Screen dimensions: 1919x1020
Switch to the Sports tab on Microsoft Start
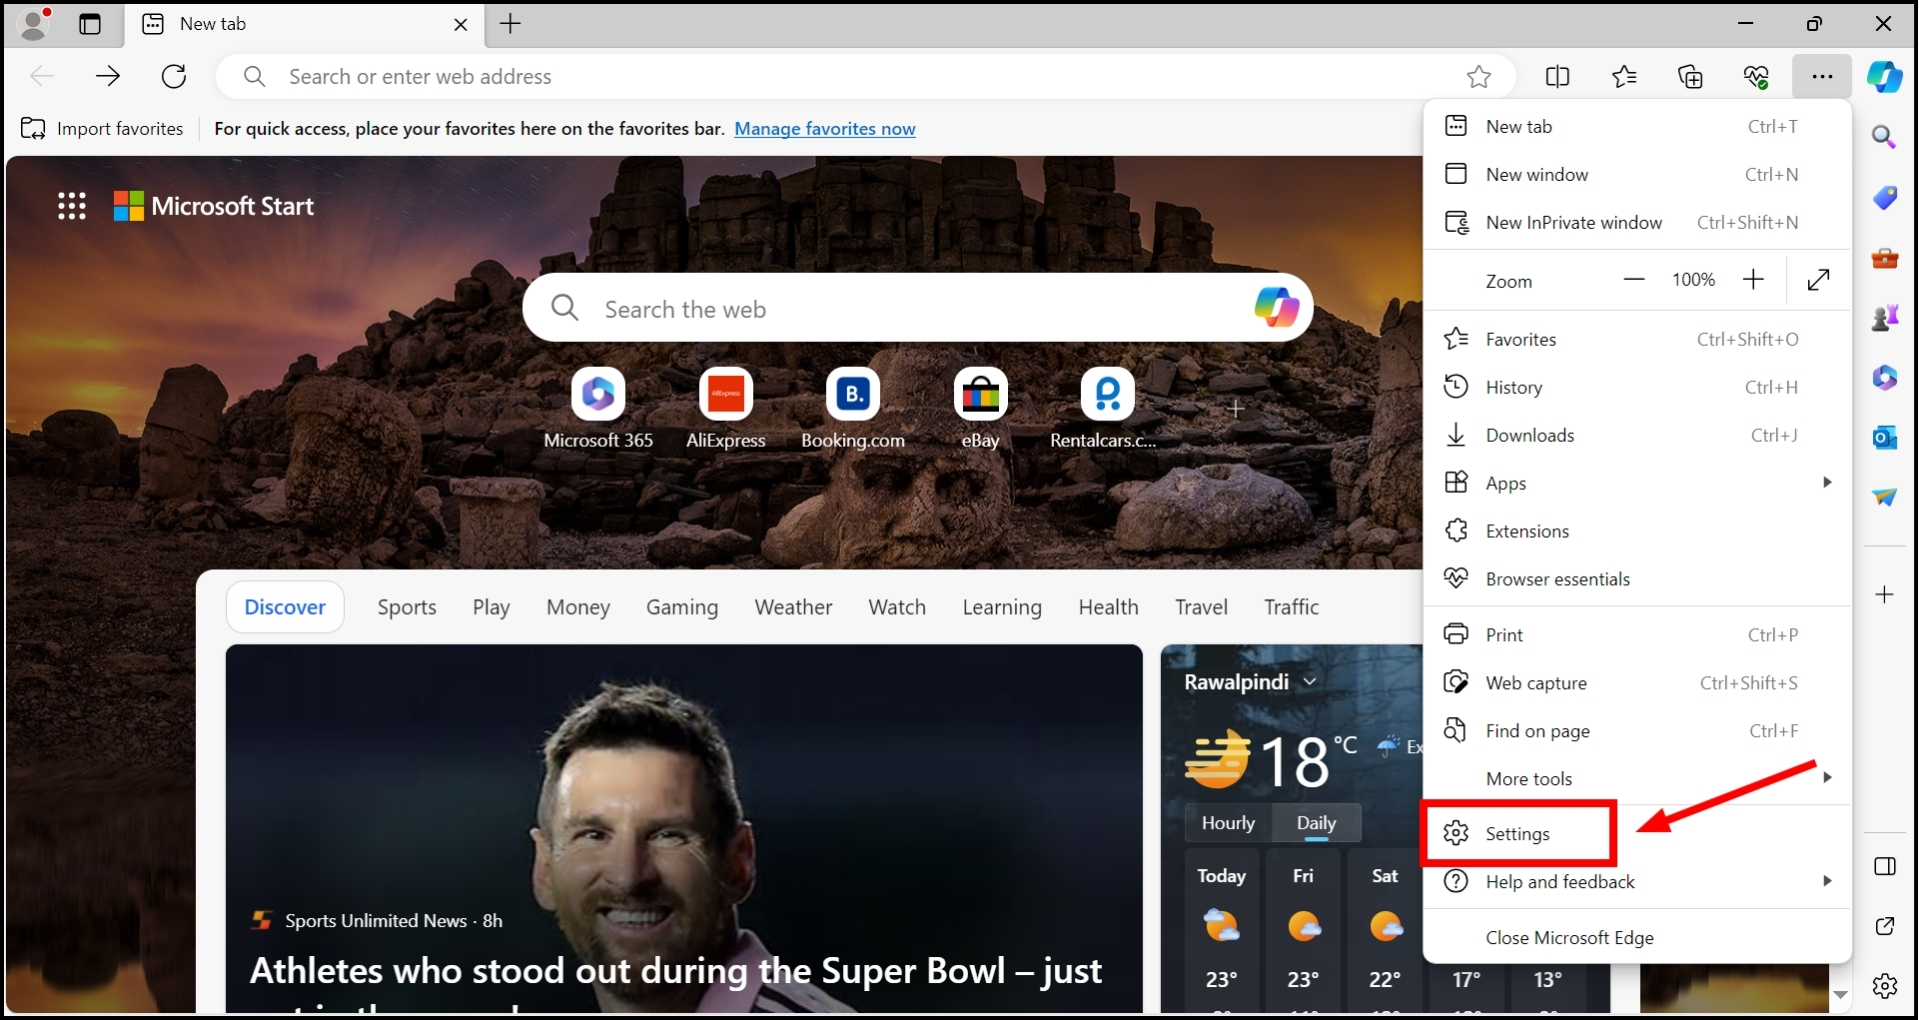click(x=406, y=607)
